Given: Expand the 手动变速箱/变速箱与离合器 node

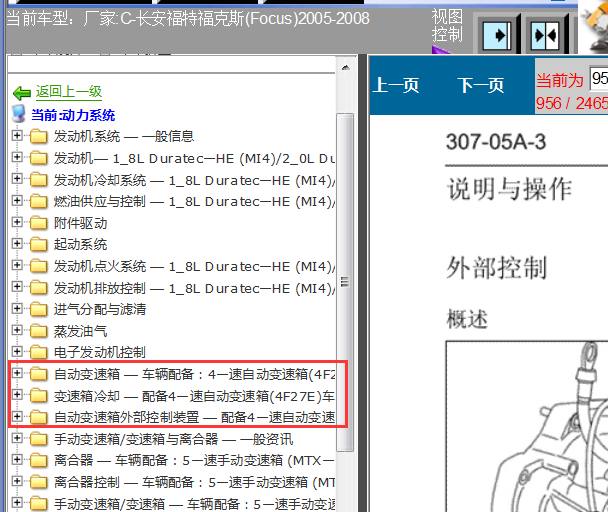Looking at the screenshot, I should point(17,438).
